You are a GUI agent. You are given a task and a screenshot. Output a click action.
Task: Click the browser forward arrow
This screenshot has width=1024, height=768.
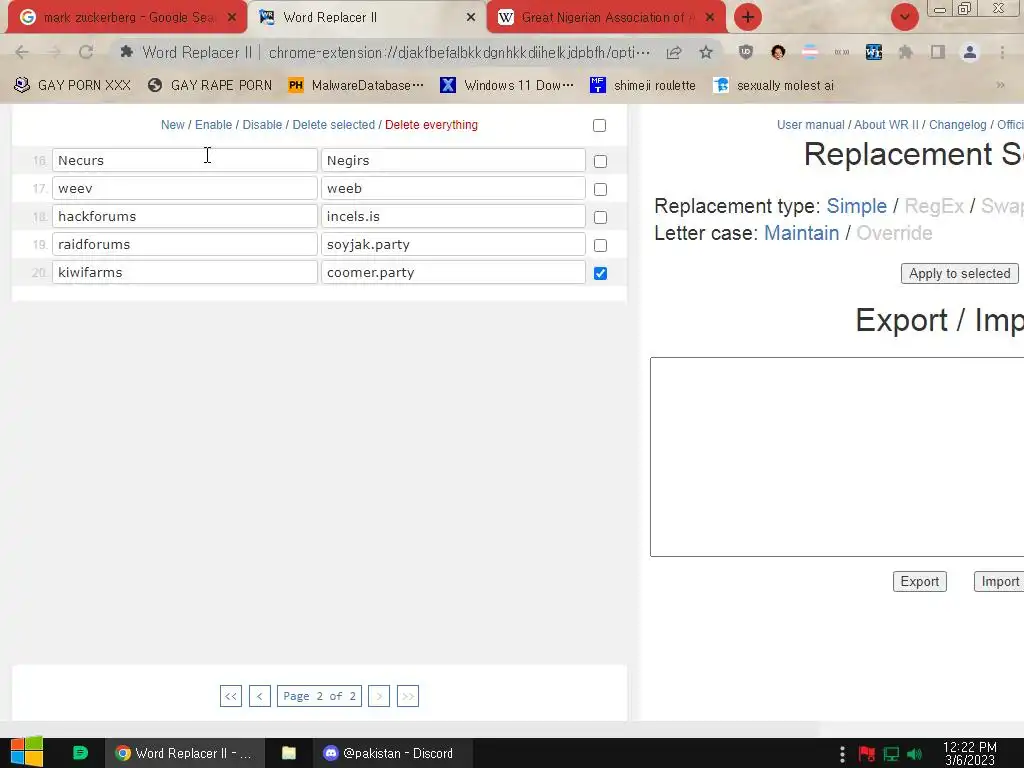coord(54,52)
